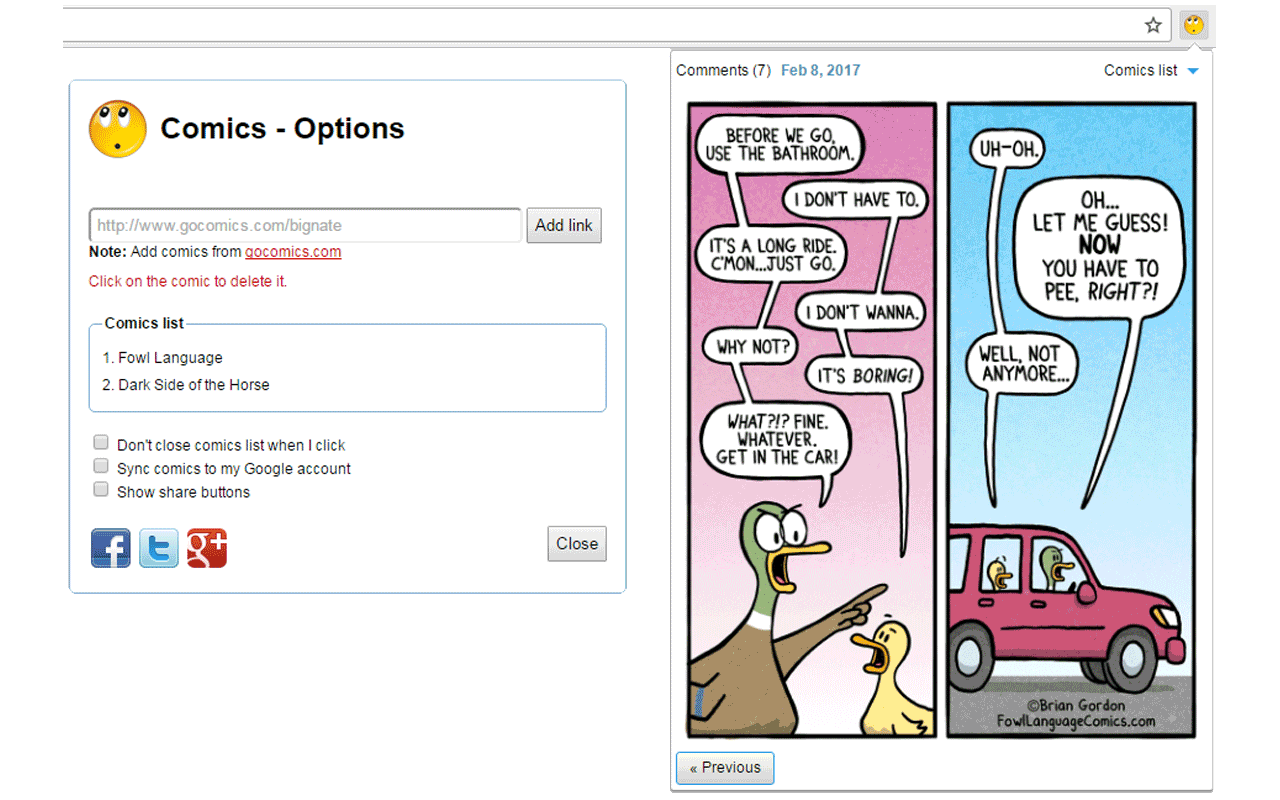Close the Comics Options dialog
The width and height of the screenshot is (1280, 800).
tap(577, 543)
